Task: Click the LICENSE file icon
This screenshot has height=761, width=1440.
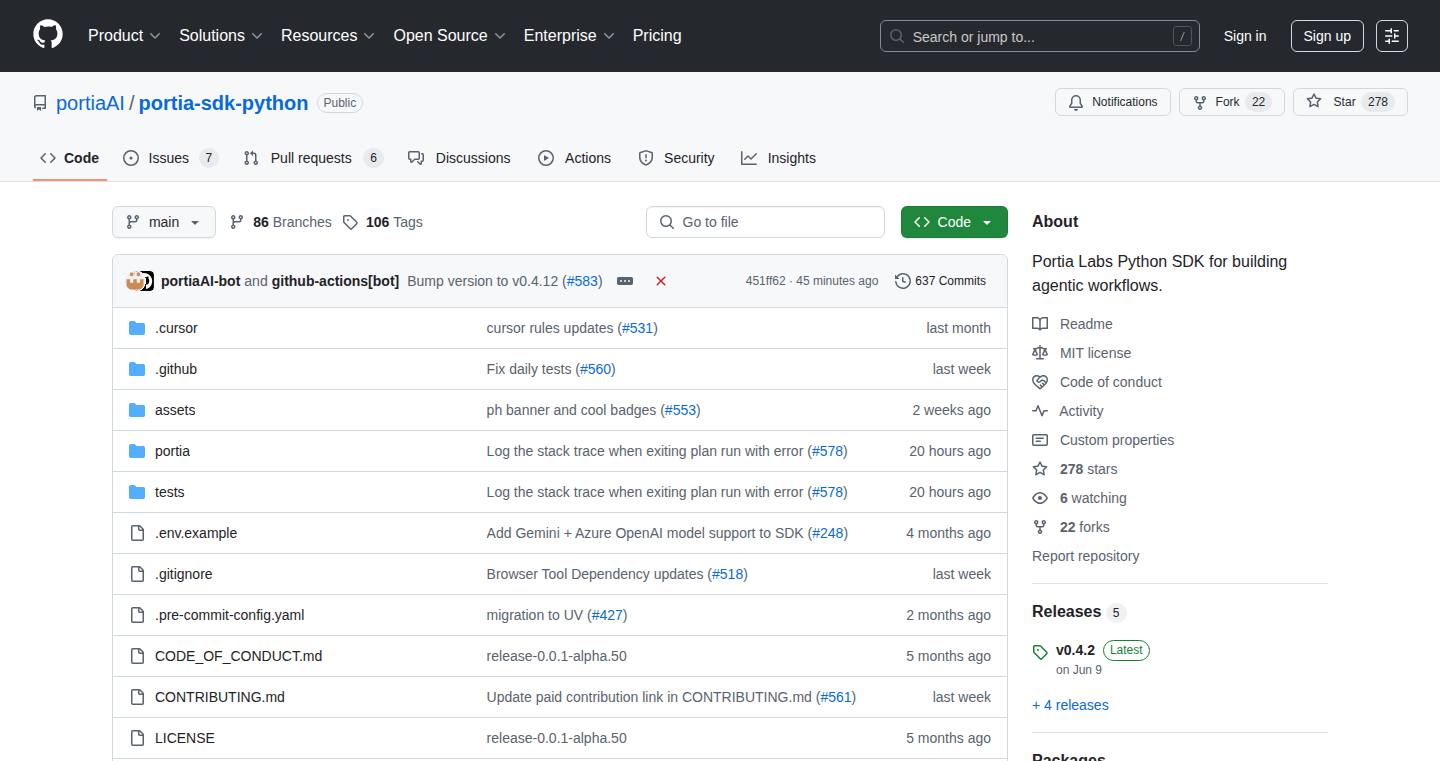Action: pyautogui.click(x=137, y=738)
